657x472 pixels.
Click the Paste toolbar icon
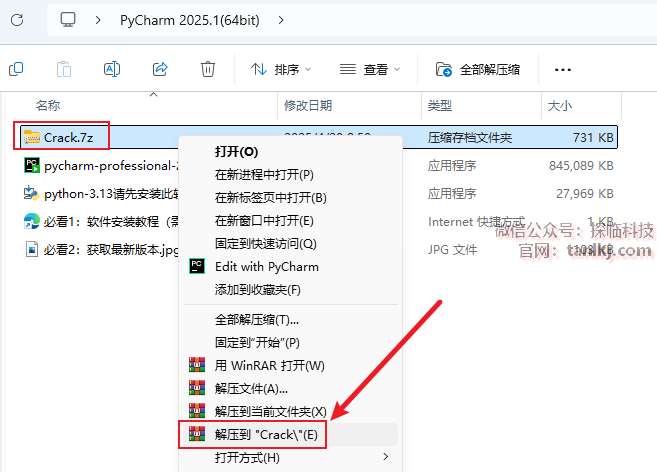point(64,69)
